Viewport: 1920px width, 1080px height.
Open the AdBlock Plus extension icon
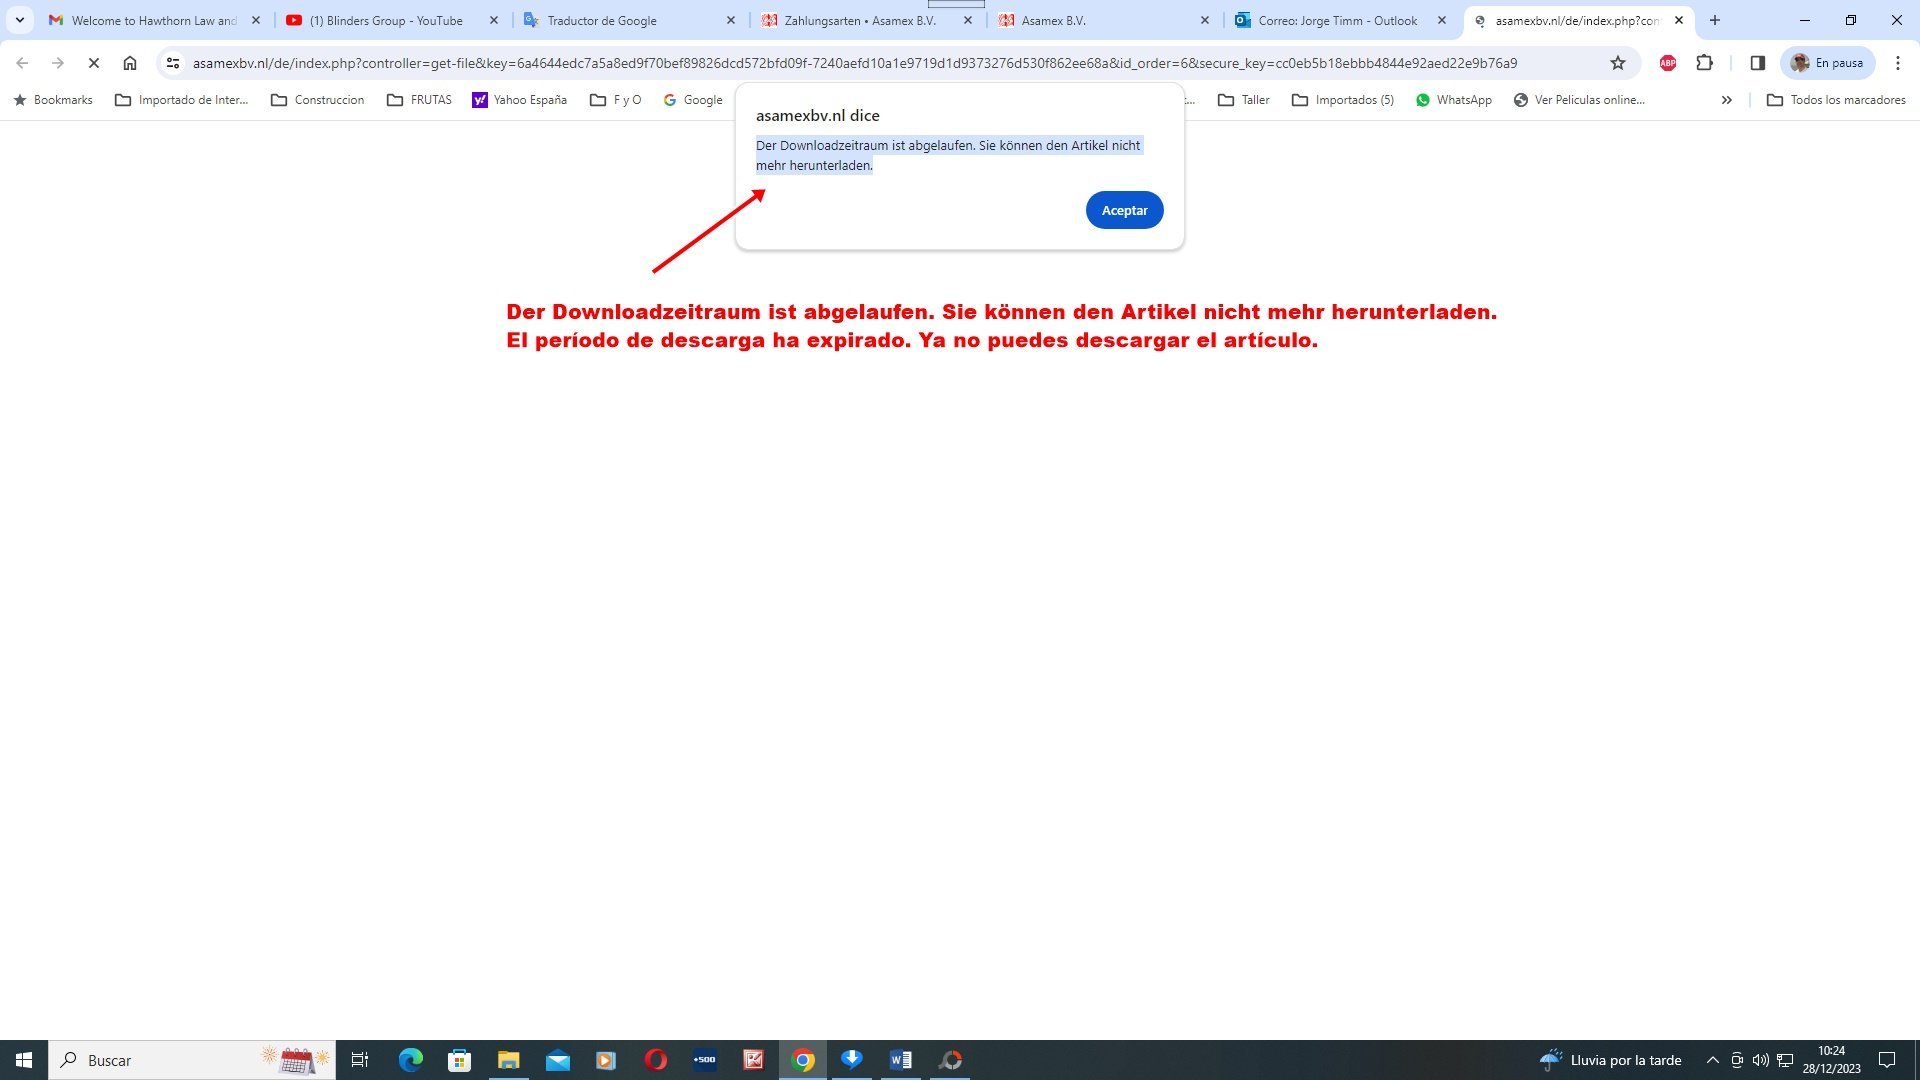tap(1667, 63)
